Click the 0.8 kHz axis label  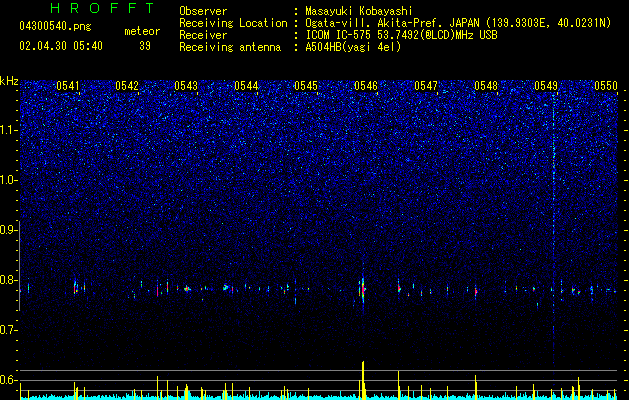coord(8,280)
